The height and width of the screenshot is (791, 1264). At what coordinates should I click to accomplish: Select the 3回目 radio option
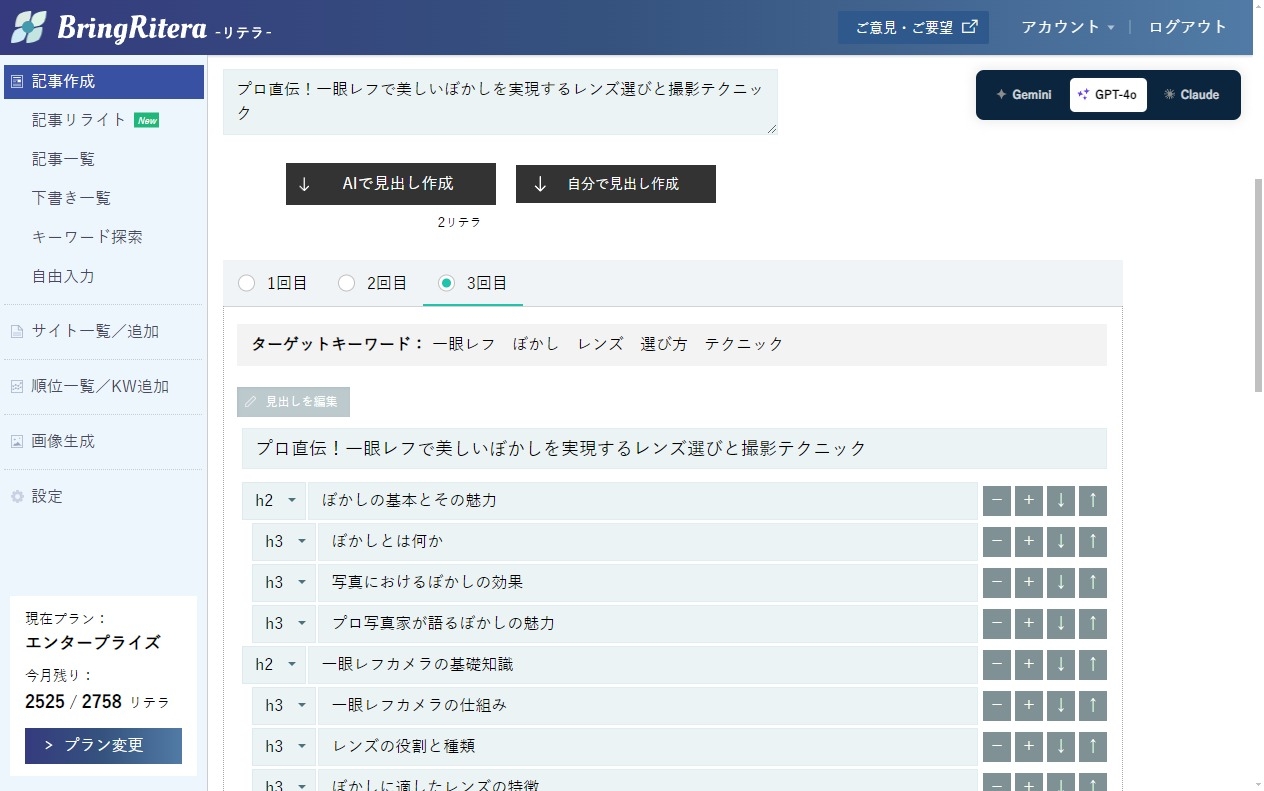pyautogui.click(x=447, y=284)
